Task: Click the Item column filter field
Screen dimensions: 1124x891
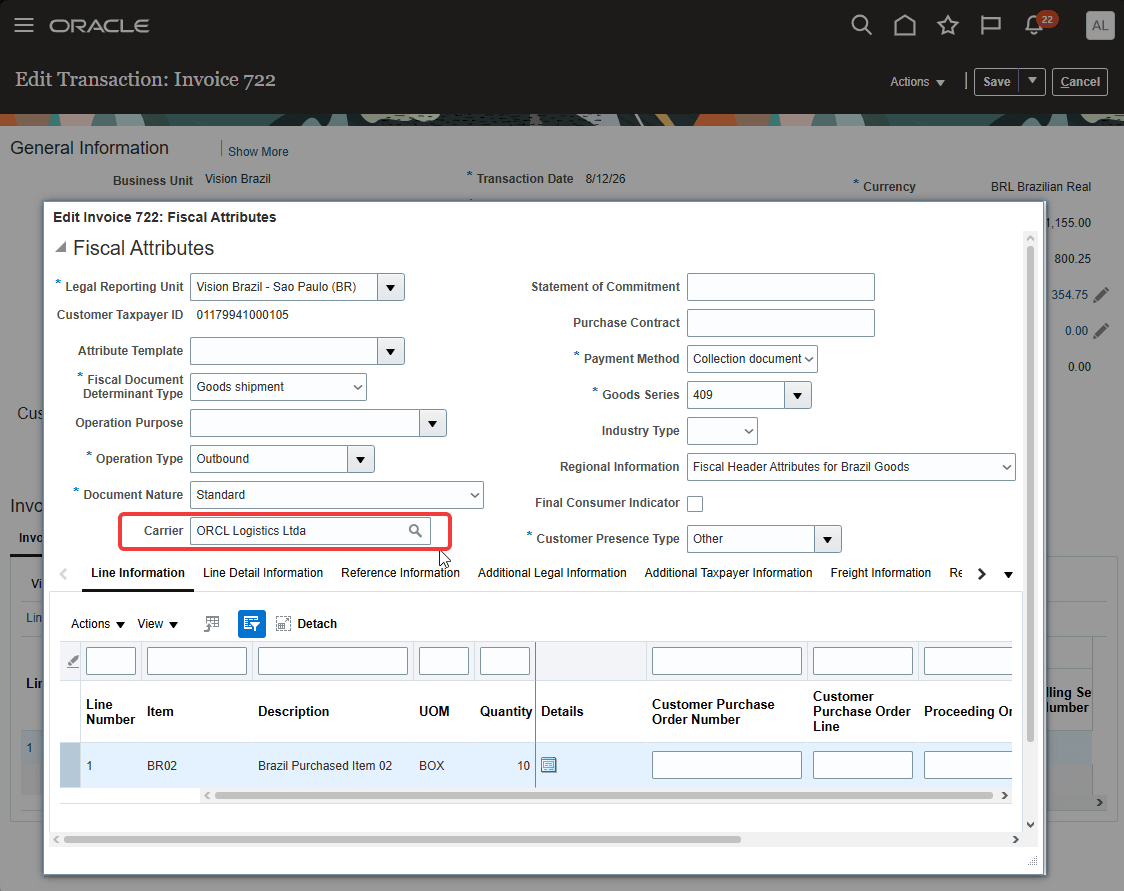Action: (196, 661)
